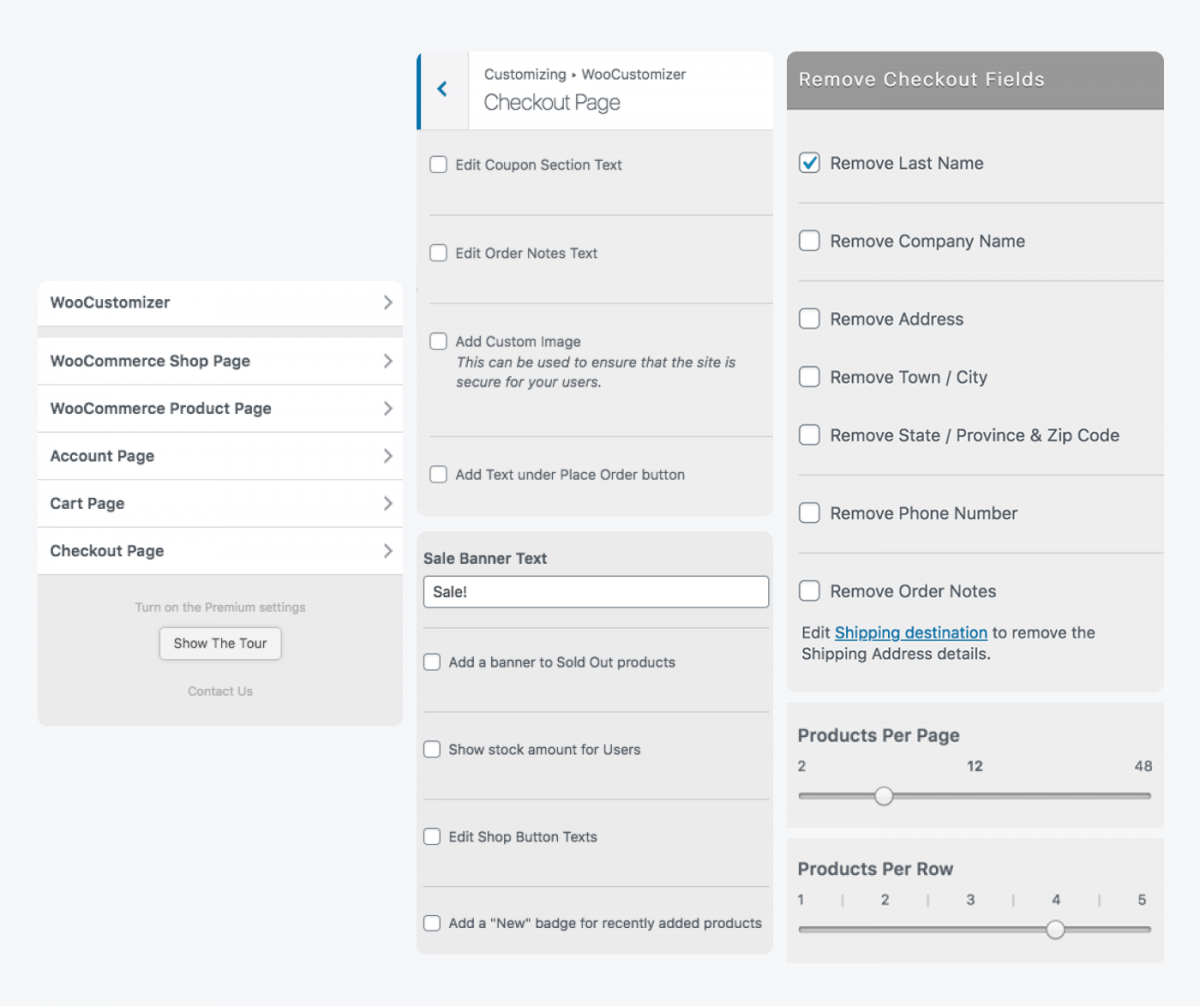Expand the WooCustomizer section chevron
Viewport: 1200px width, 1006px height.
388,302
